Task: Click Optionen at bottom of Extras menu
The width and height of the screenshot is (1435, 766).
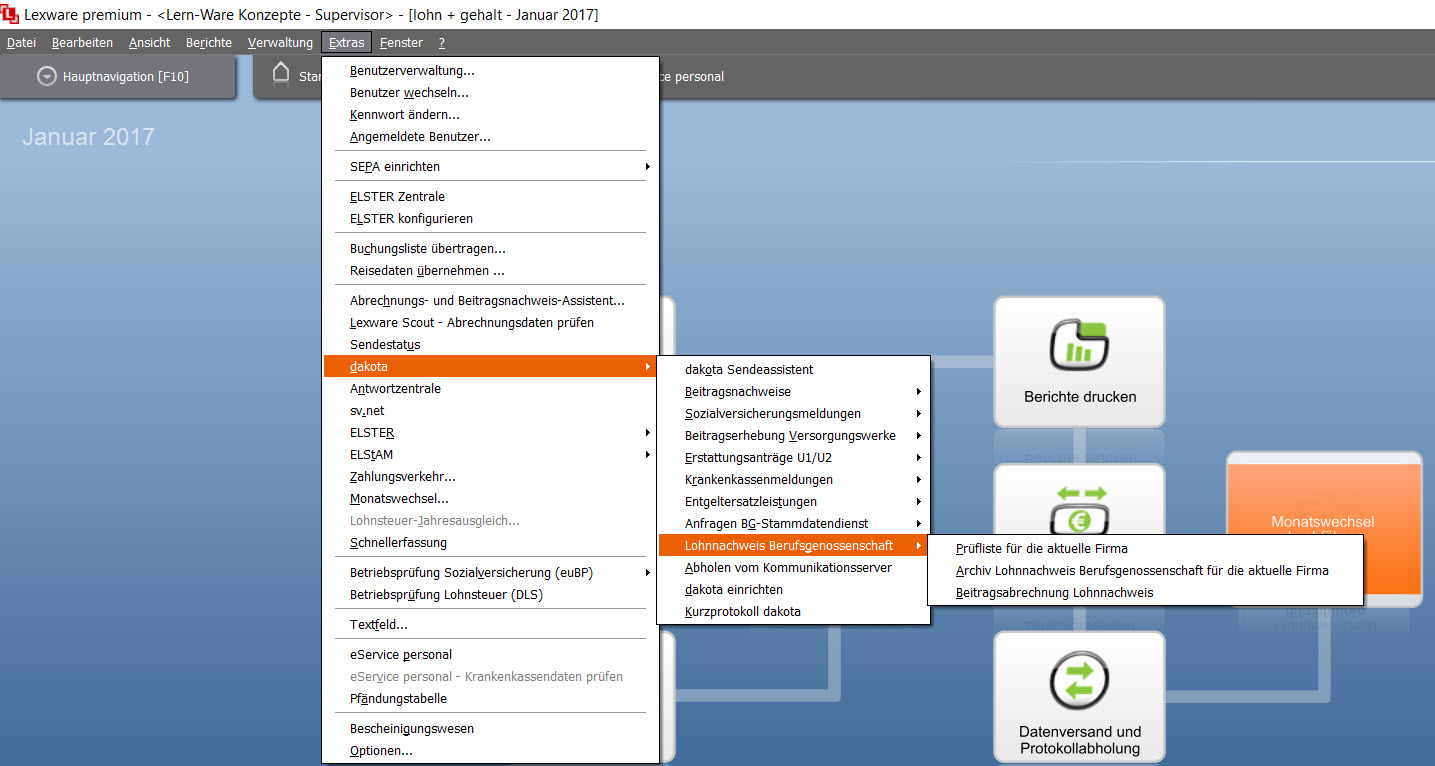Action: click(x=381, y=750)
